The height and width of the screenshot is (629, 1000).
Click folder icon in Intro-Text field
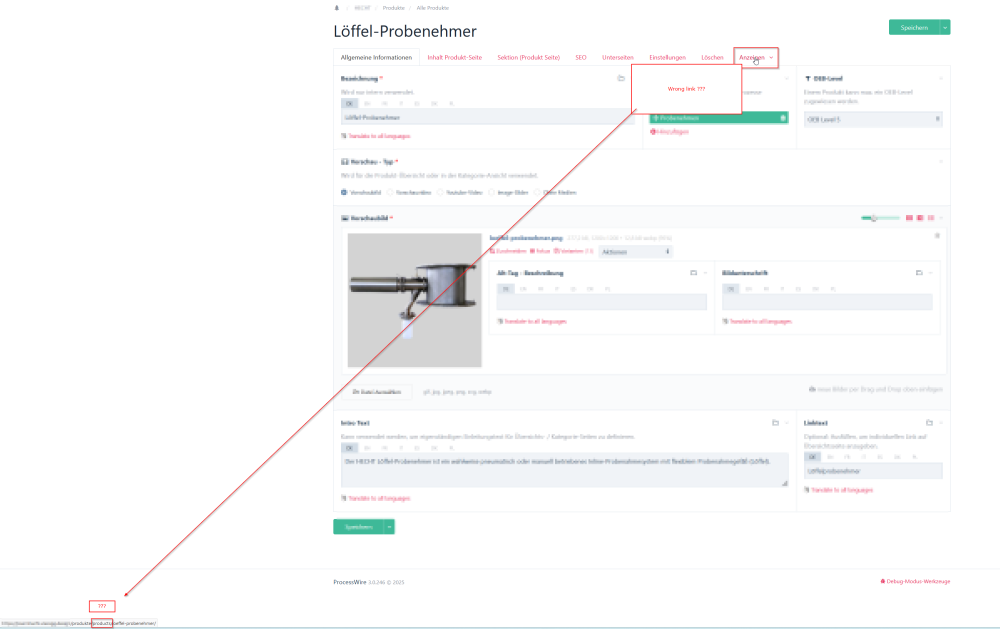pyautogui.click(x=774, y=423)
